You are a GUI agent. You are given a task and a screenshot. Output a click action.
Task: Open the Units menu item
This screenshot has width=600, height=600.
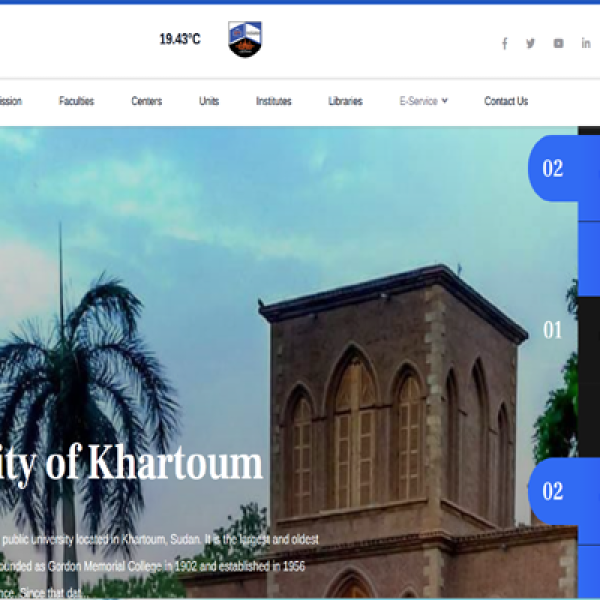209,101
